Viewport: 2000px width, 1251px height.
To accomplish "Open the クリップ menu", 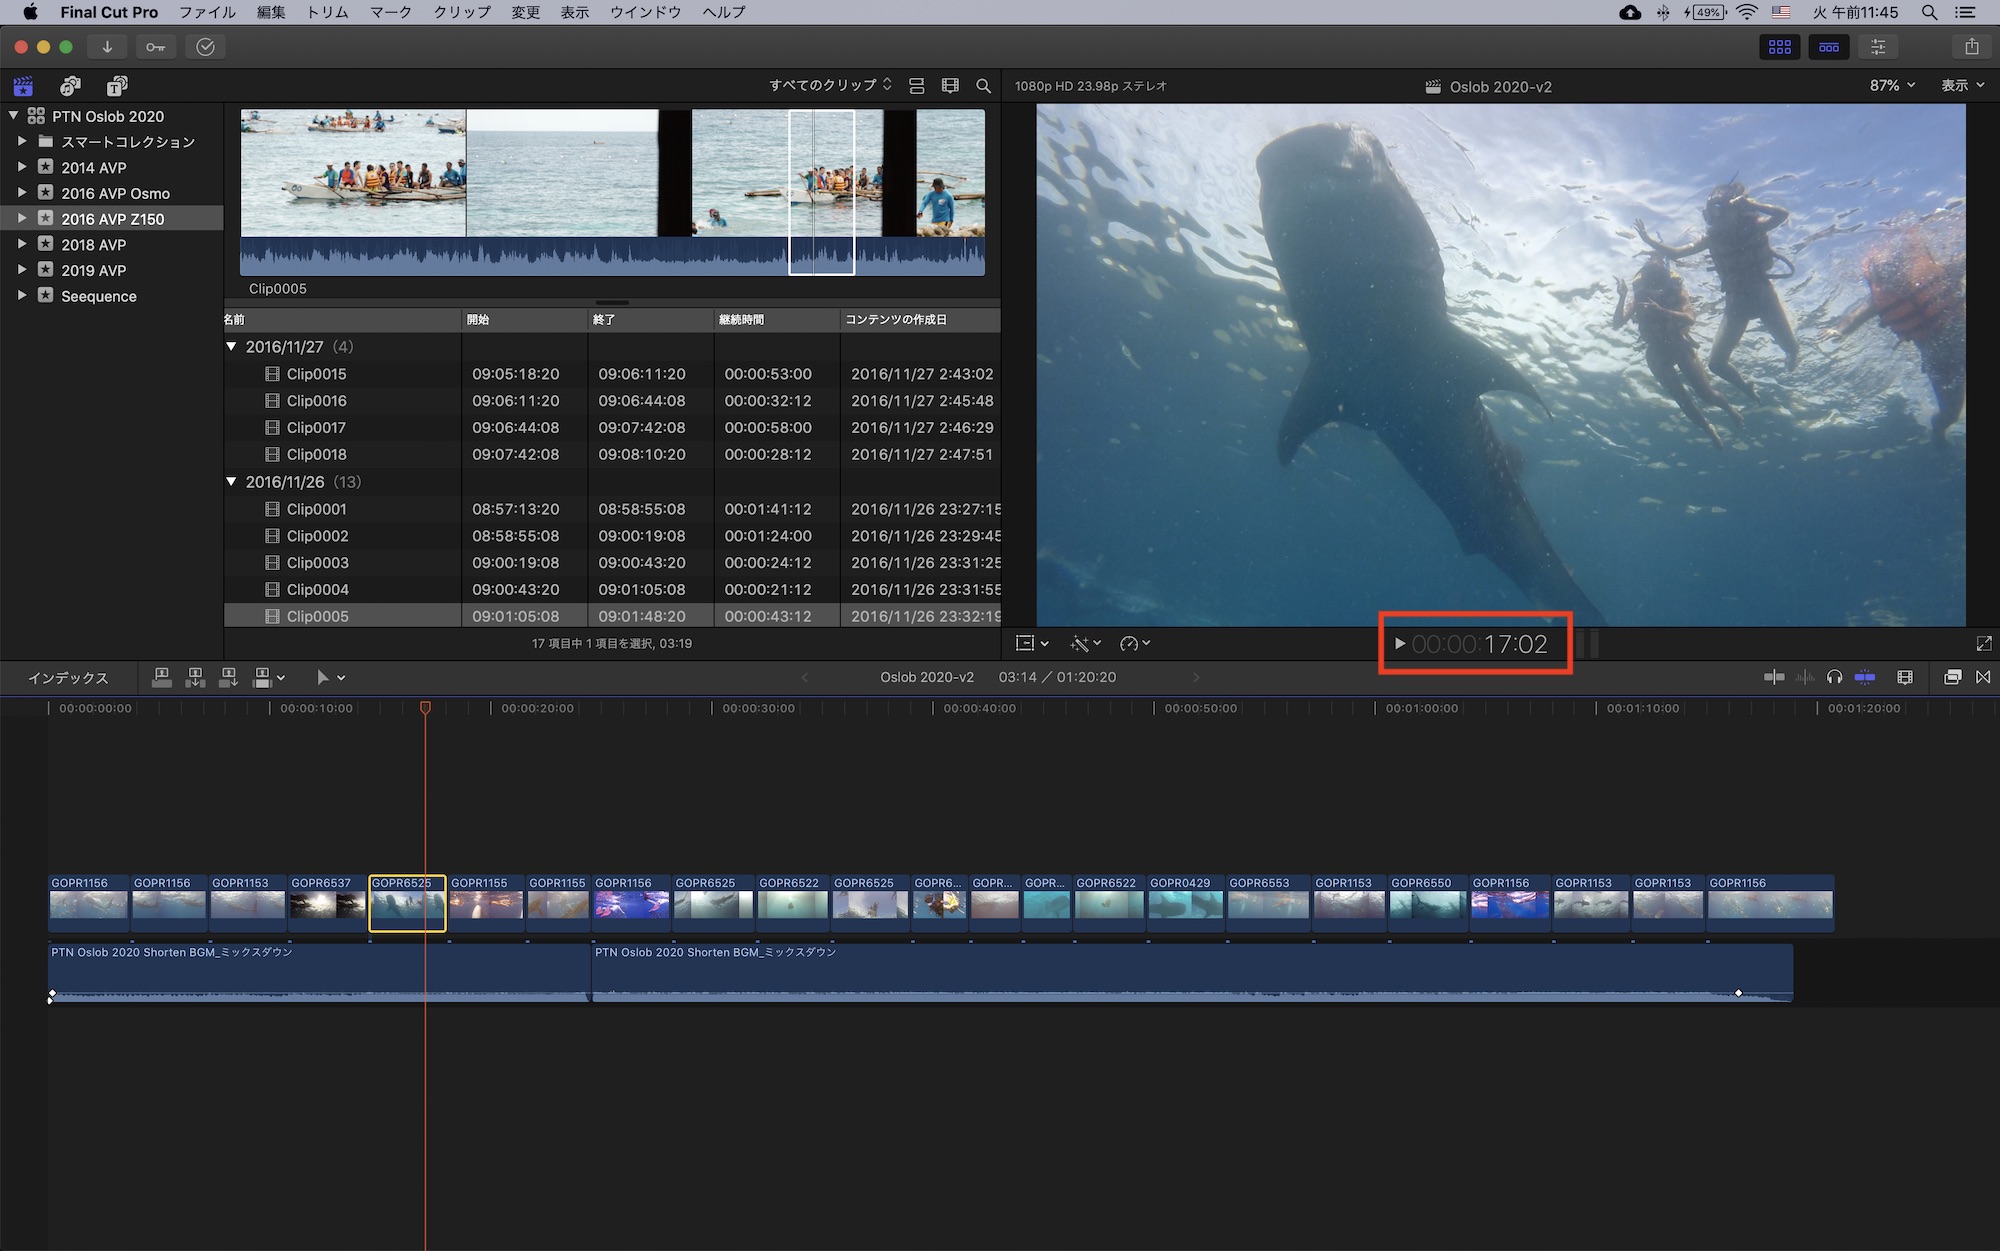I will [x=462, y=12].
